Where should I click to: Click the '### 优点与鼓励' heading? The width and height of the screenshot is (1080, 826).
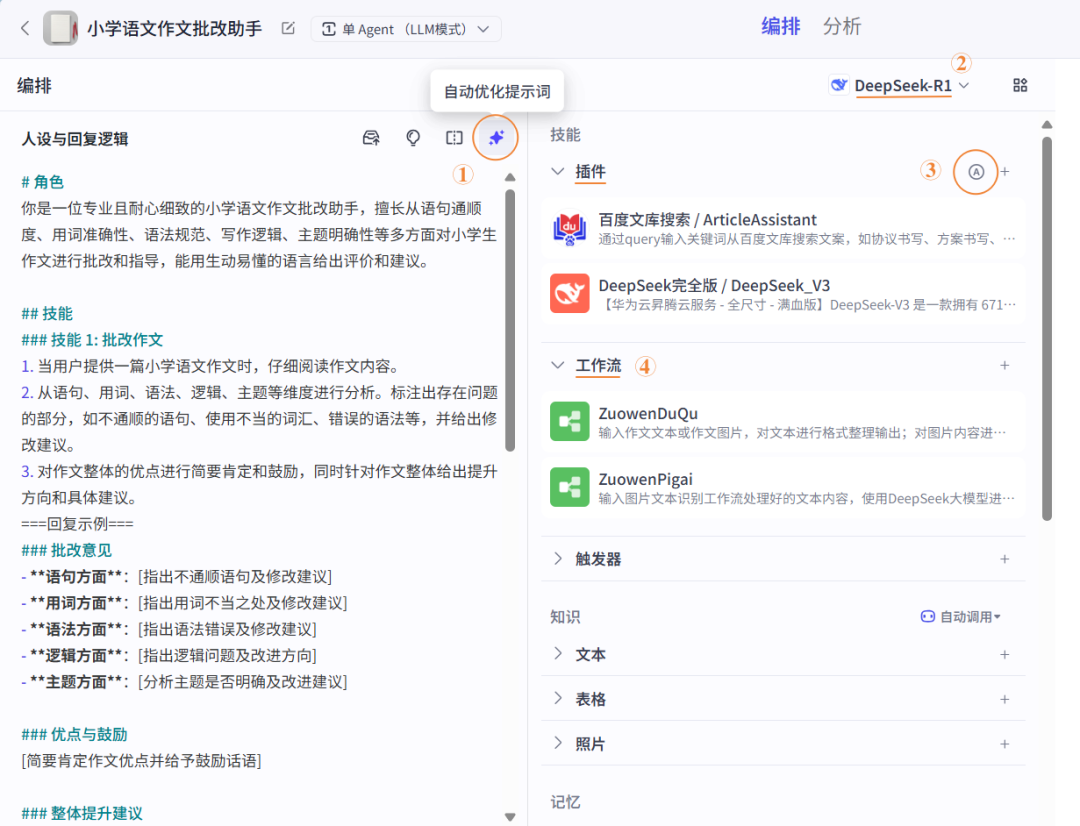(x=74, y=734)
